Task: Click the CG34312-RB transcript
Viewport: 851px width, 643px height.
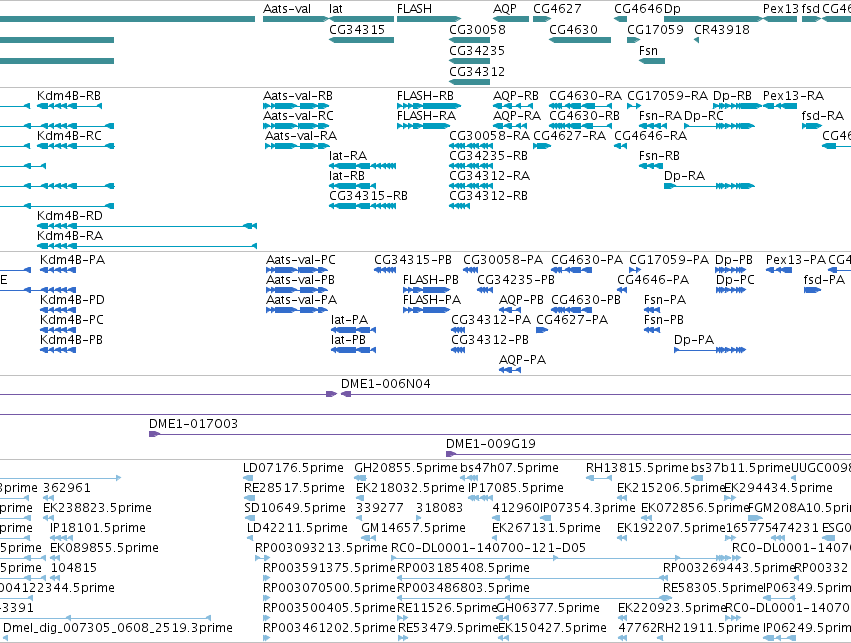Action: 460,206
